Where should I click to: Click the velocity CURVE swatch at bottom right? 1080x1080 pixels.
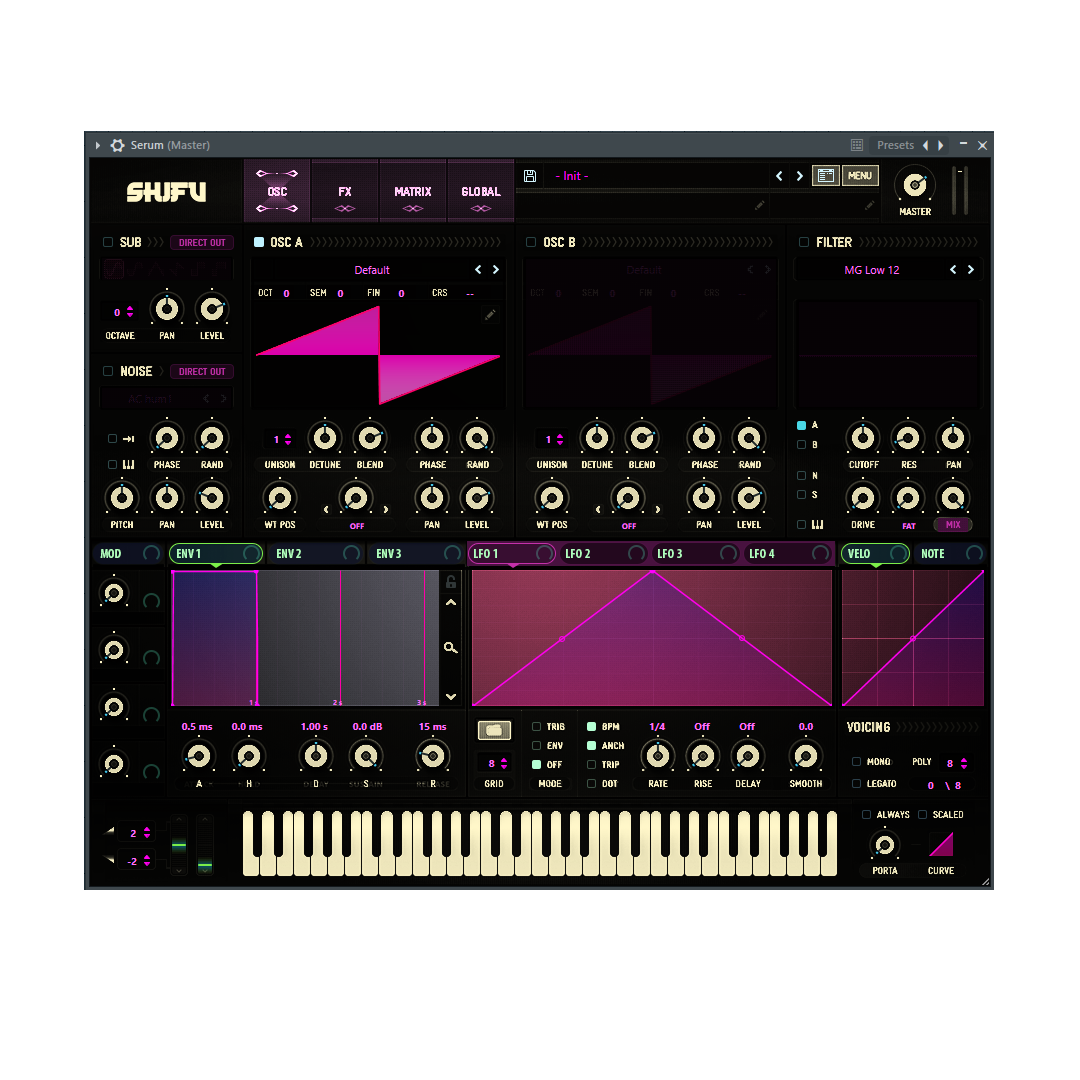coord(941,845)
